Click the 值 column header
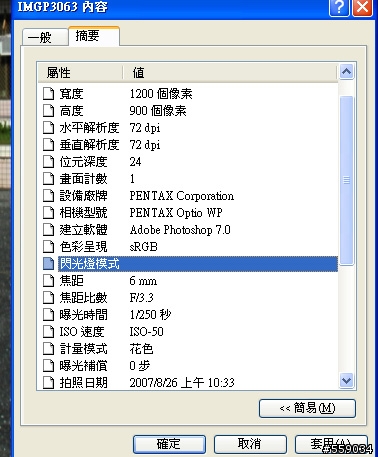The height and width of the screenshot is (457, 378). [230, 72]
